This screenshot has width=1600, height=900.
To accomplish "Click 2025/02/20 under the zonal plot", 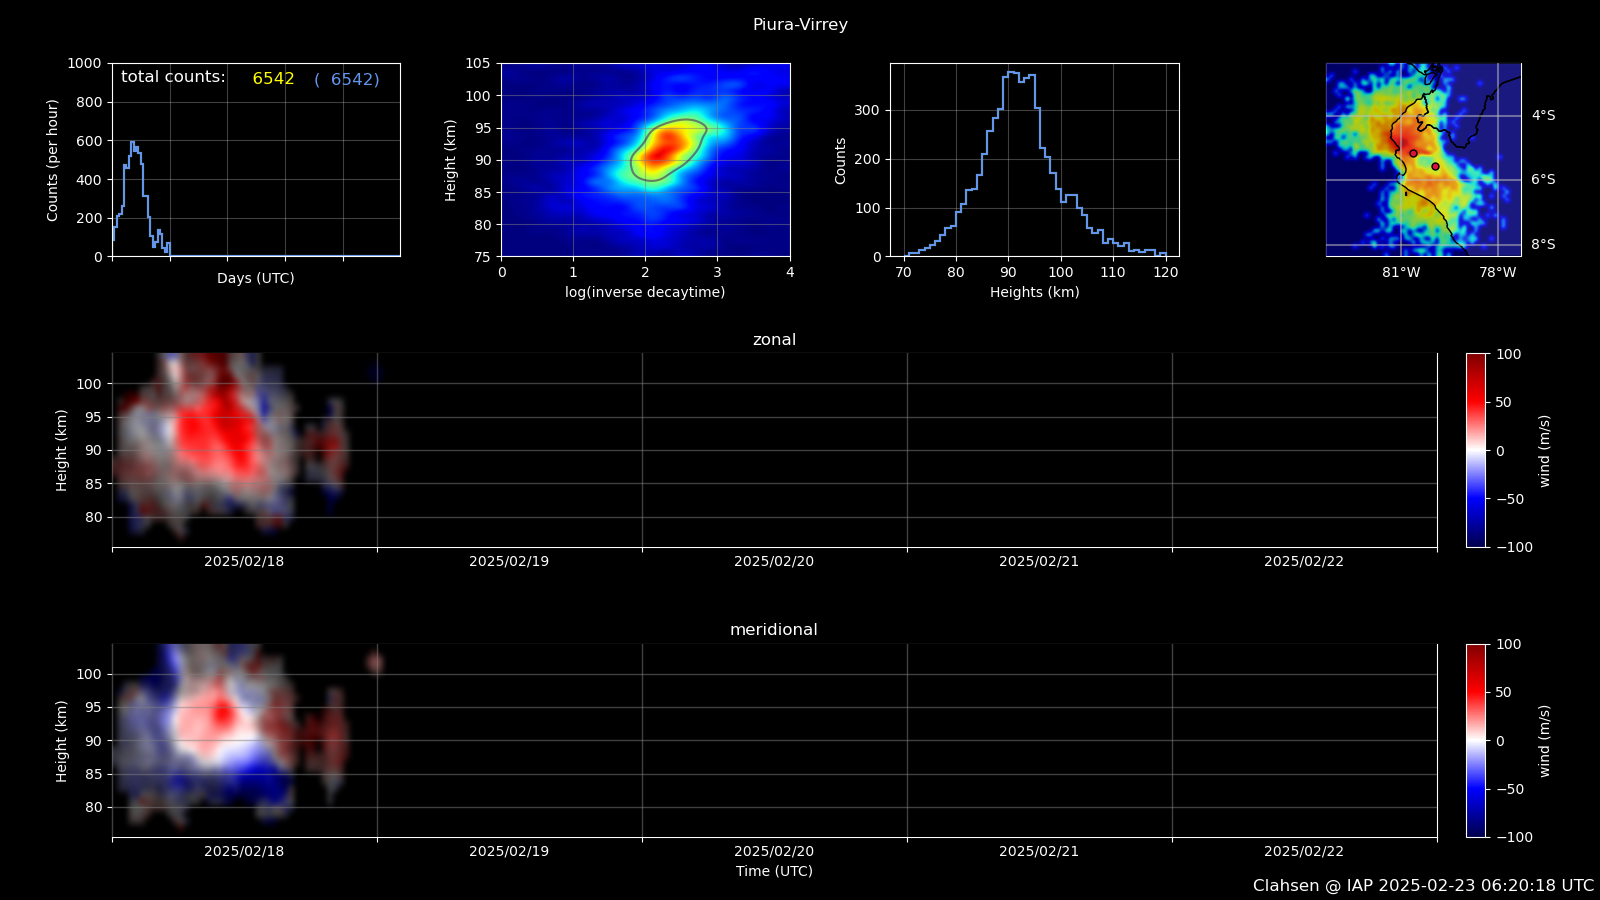I will click(774, 562).
